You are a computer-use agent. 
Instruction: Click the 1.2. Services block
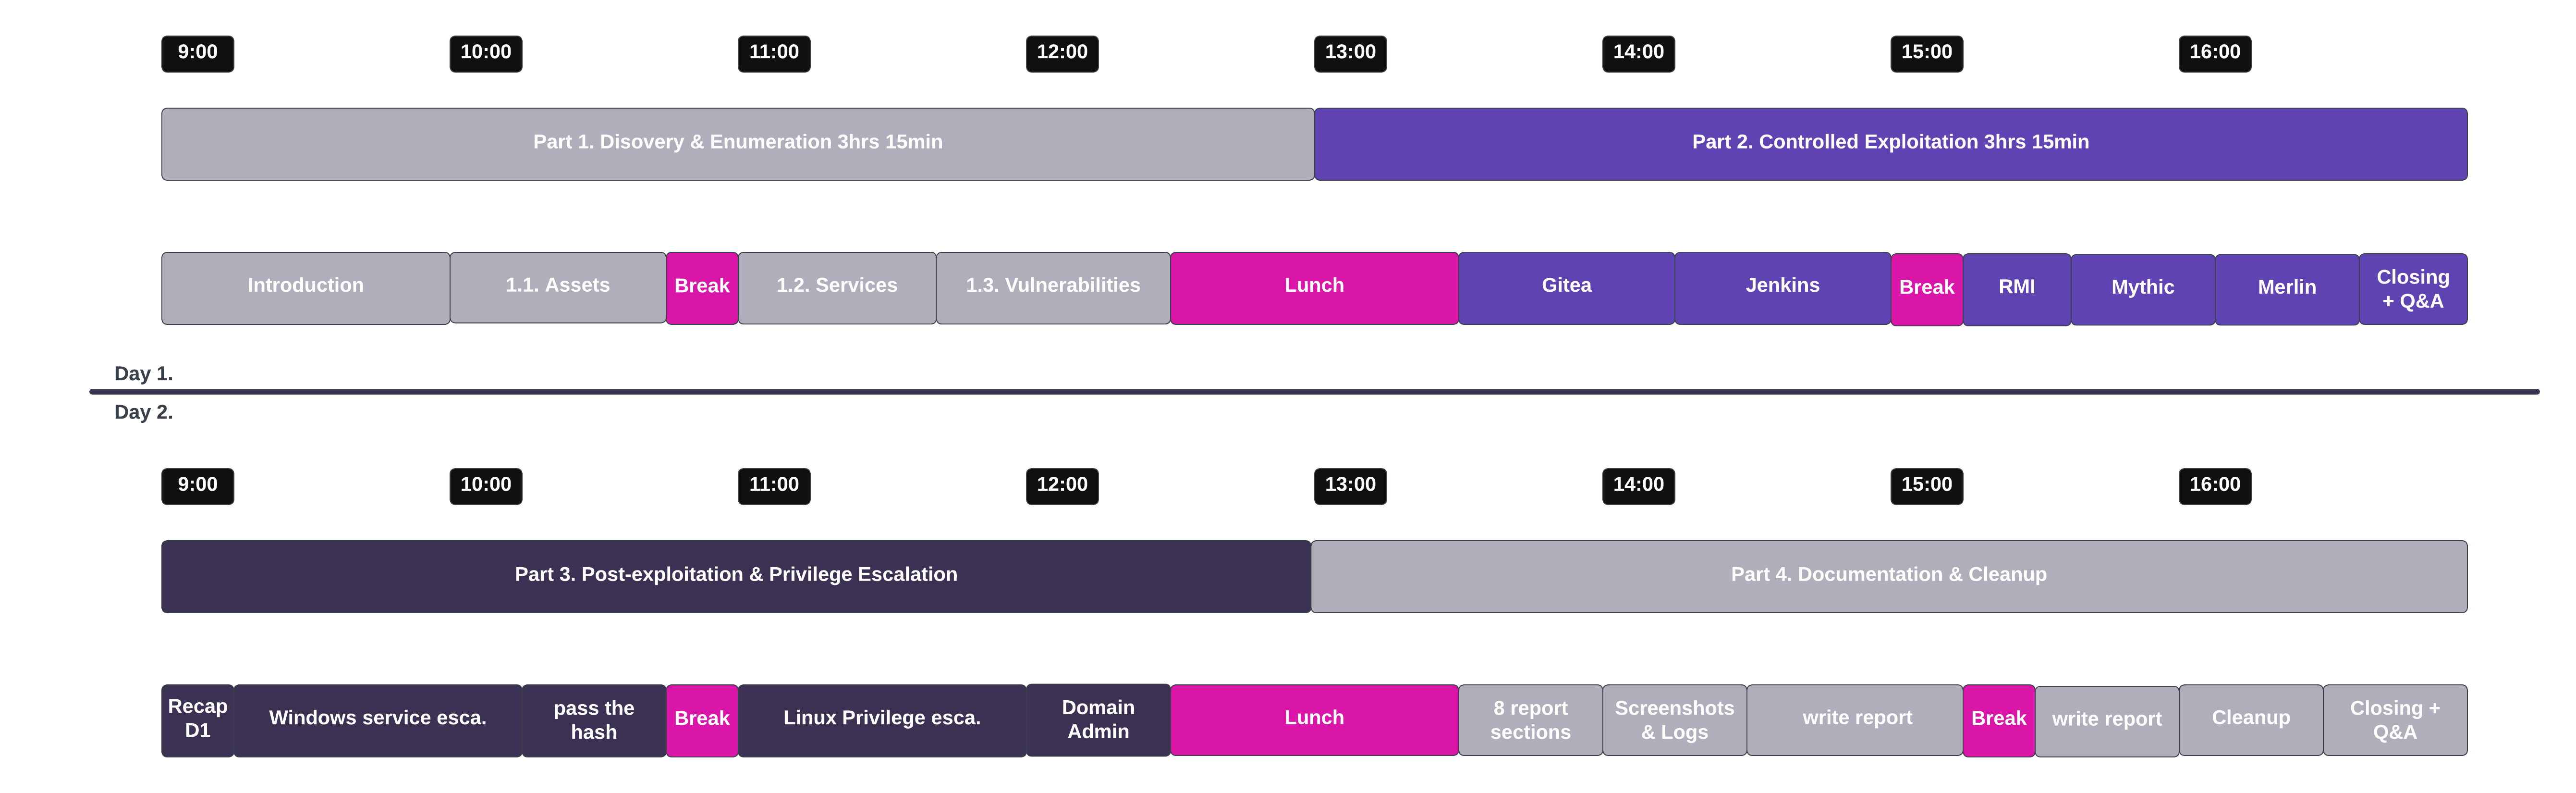pyautogui.click(x=837, y=287)
